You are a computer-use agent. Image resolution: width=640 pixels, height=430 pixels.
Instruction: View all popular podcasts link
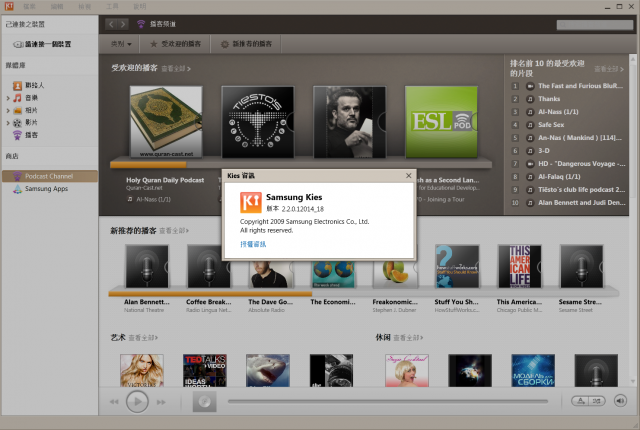pos(176,69)
